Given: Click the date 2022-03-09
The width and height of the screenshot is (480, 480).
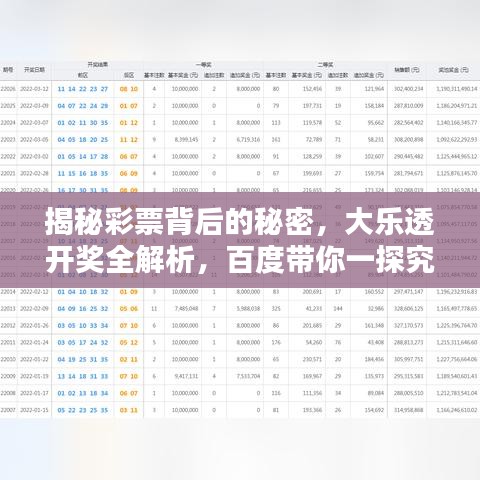Looking at the screenshot, I should [34, 106].
